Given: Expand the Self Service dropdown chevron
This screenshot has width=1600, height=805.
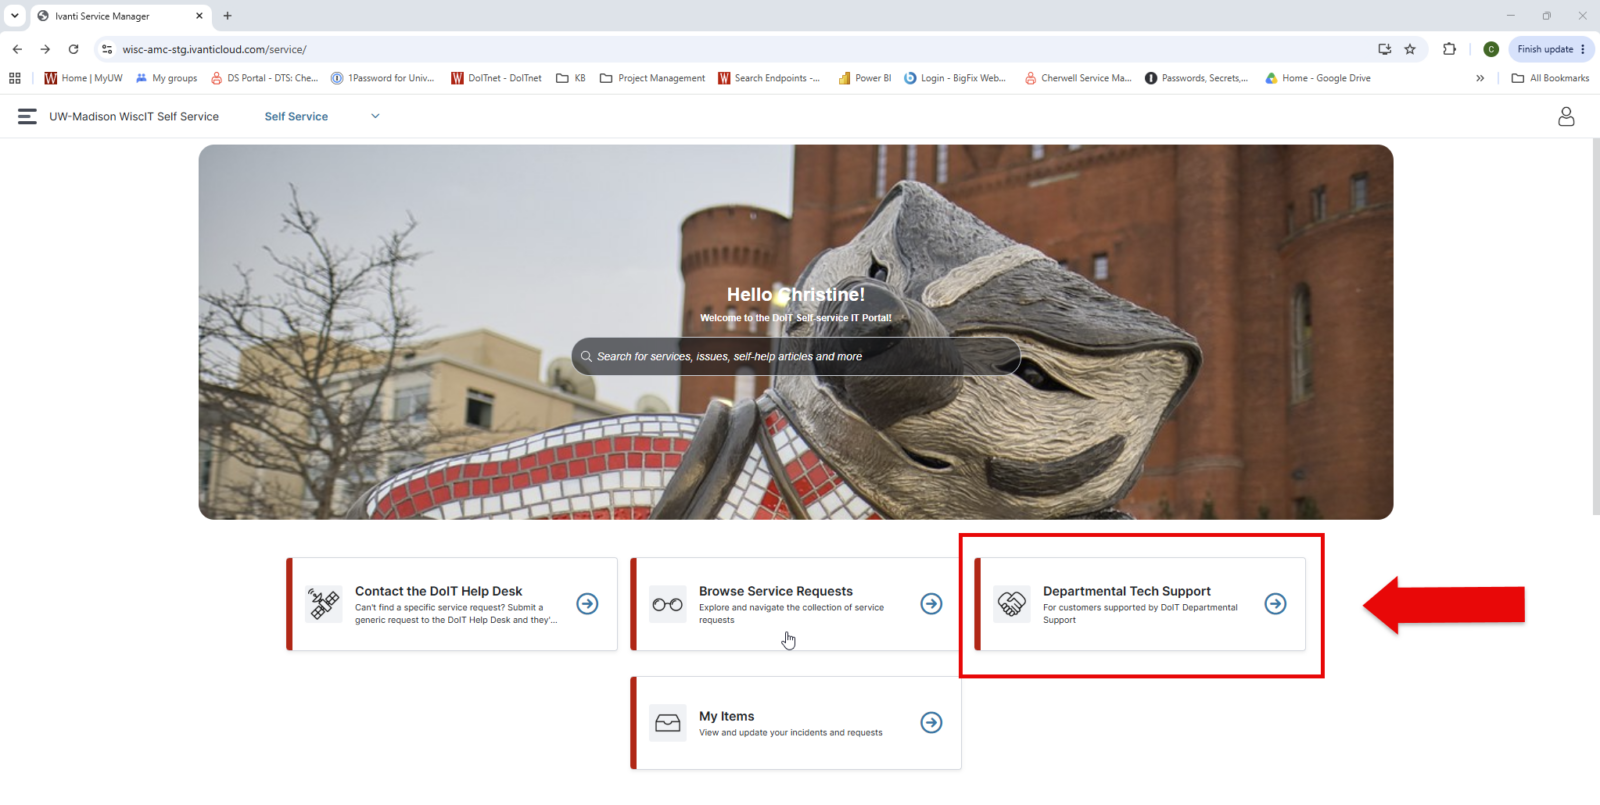Looking at the screenshot, I should pos(376,116).
